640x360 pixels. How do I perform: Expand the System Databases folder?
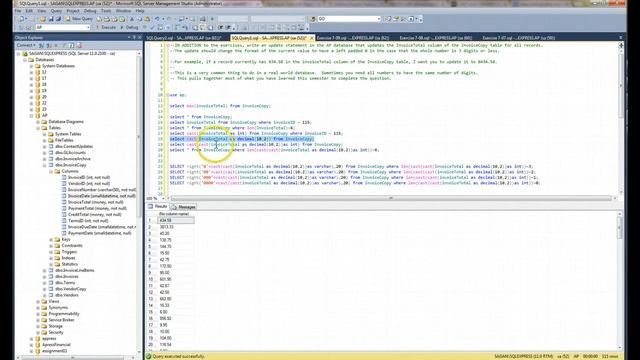[x=31, y=66]
